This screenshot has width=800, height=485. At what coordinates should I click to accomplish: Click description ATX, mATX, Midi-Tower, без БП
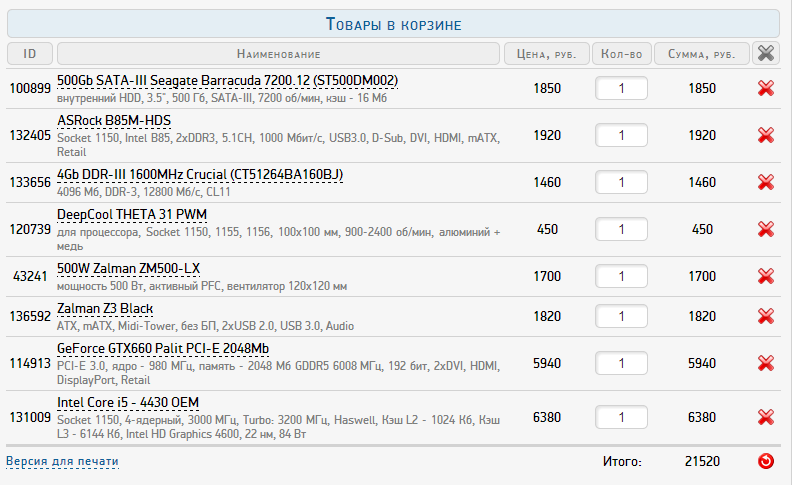tap(205, 326)
